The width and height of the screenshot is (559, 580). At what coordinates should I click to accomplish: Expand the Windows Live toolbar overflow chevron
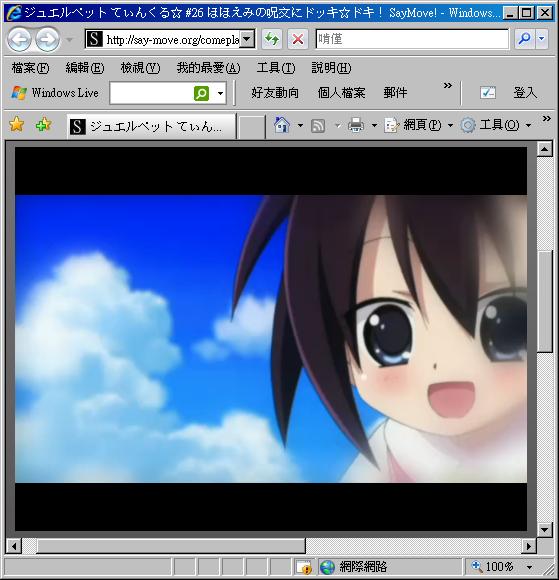pos(448,86)
